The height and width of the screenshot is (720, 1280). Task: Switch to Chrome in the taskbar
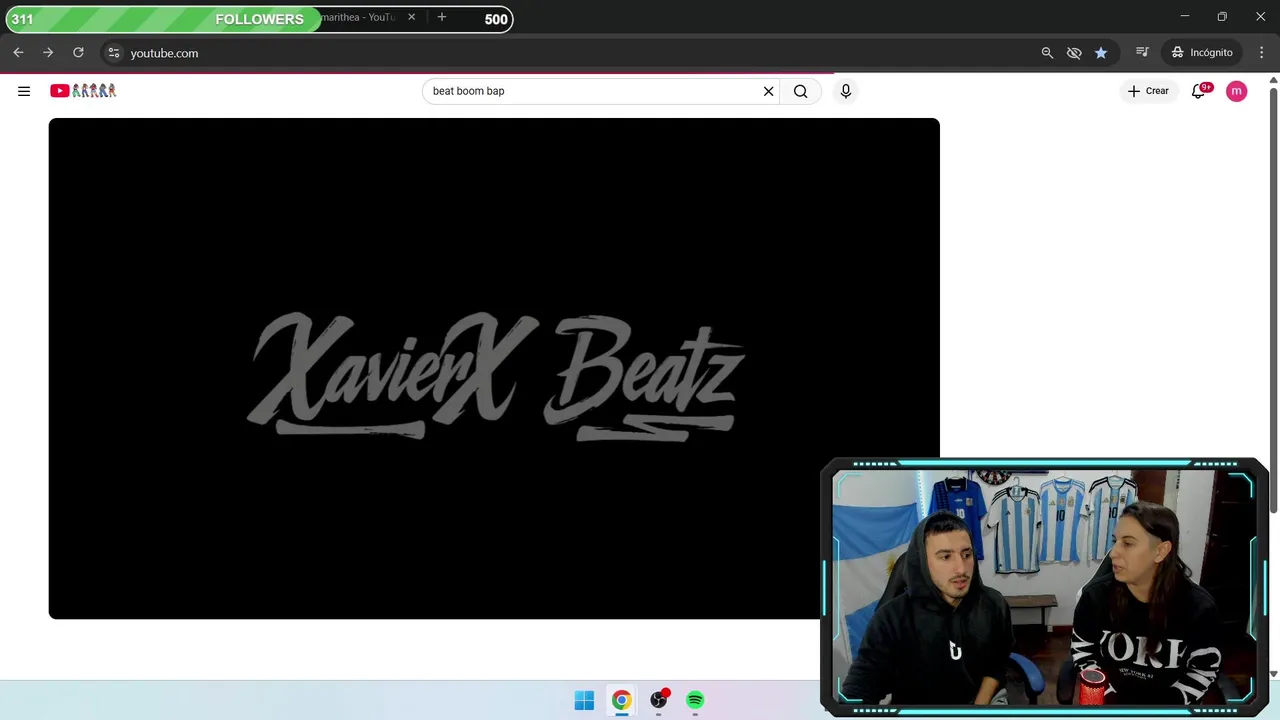[622, 700]
